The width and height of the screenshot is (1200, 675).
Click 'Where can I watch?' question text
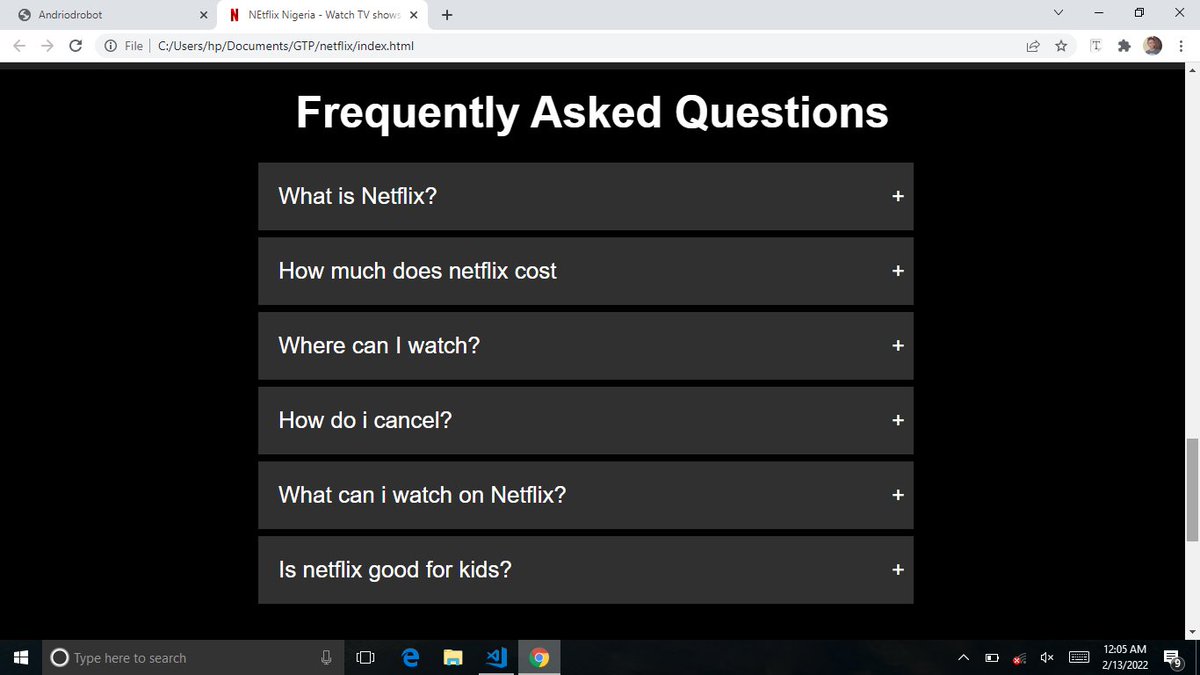(x=379, y=345)
